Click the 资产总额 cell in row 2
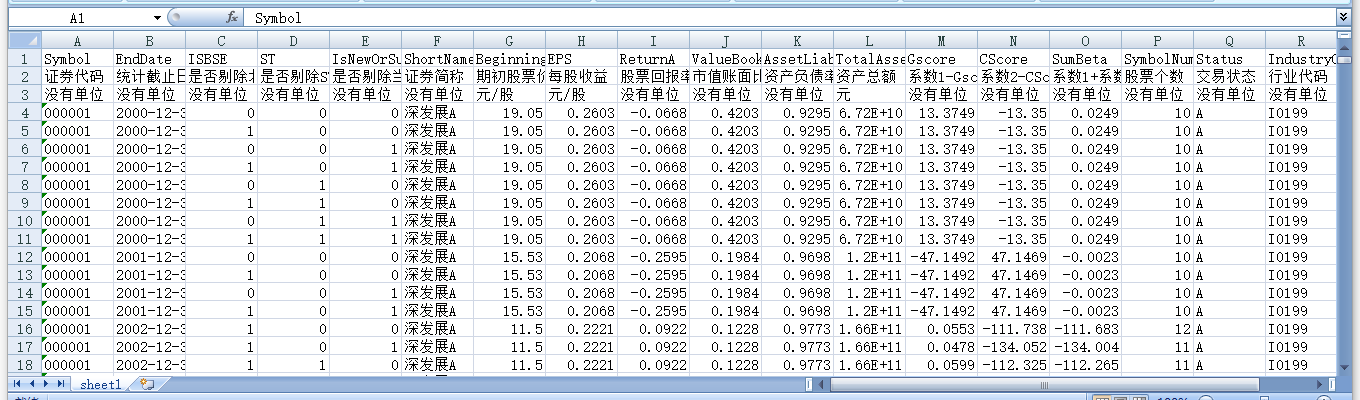1360x400 pixels. pos(869,77)
